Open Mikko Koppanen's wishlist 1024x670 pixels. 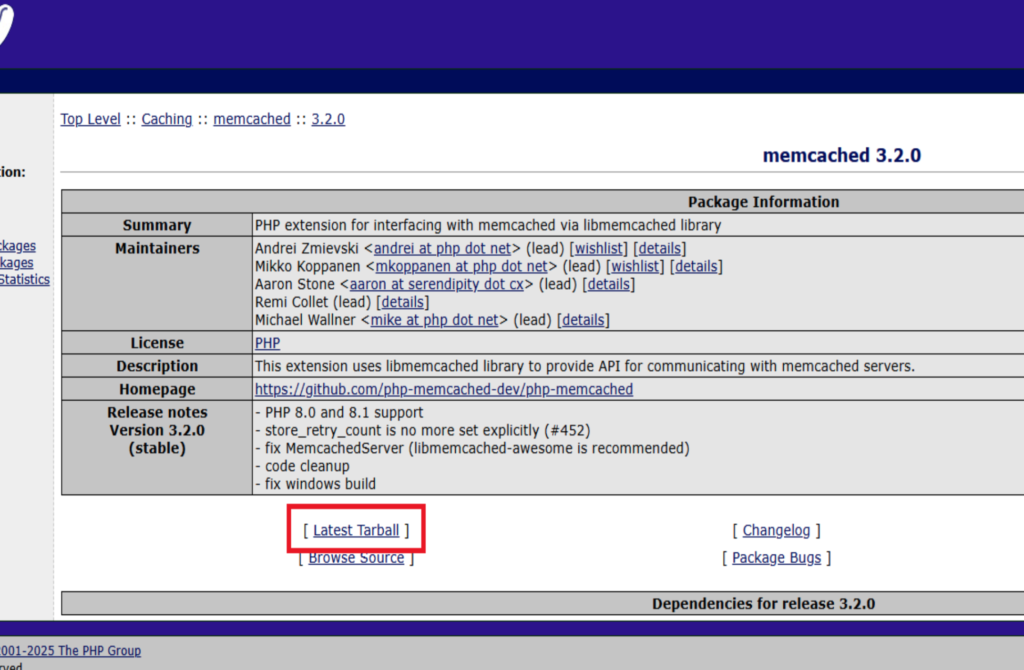coord(635,266)
